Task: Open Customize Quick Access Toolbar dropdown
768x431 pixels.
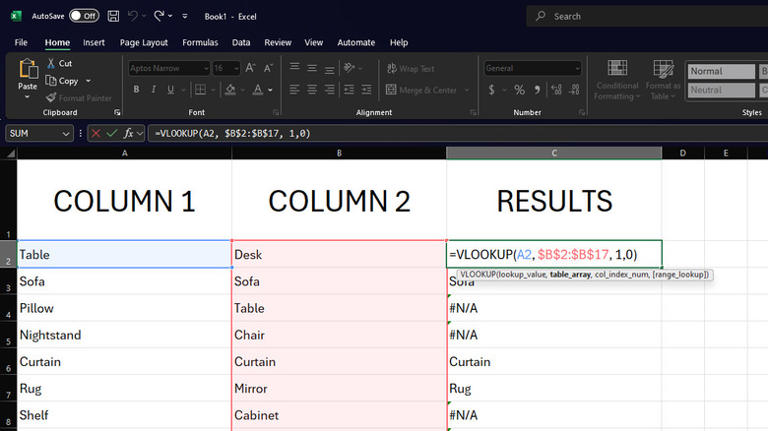Action: 185,16
